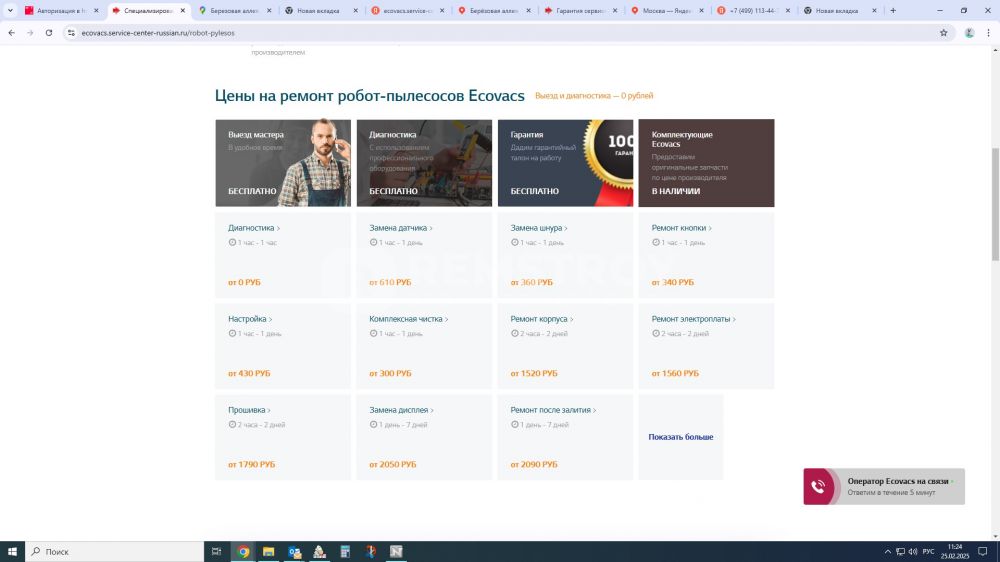Open the Замена шнура link
1000x562 pixels.
coord(539,228)
